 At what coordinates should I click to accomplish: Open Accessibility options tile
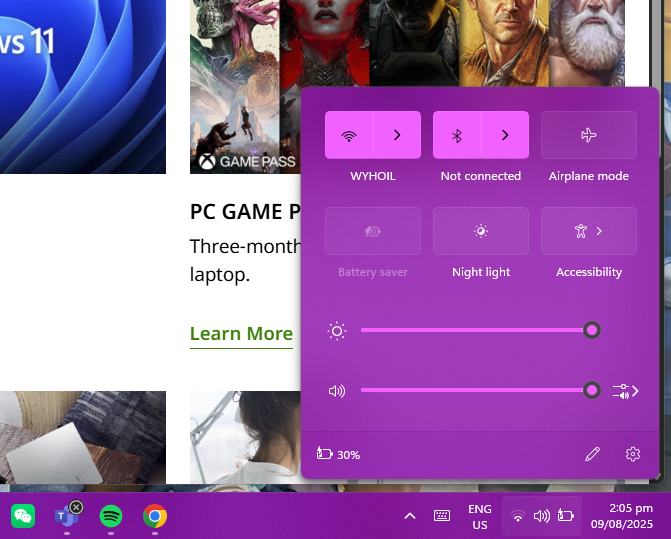click(x=589, y=231)
